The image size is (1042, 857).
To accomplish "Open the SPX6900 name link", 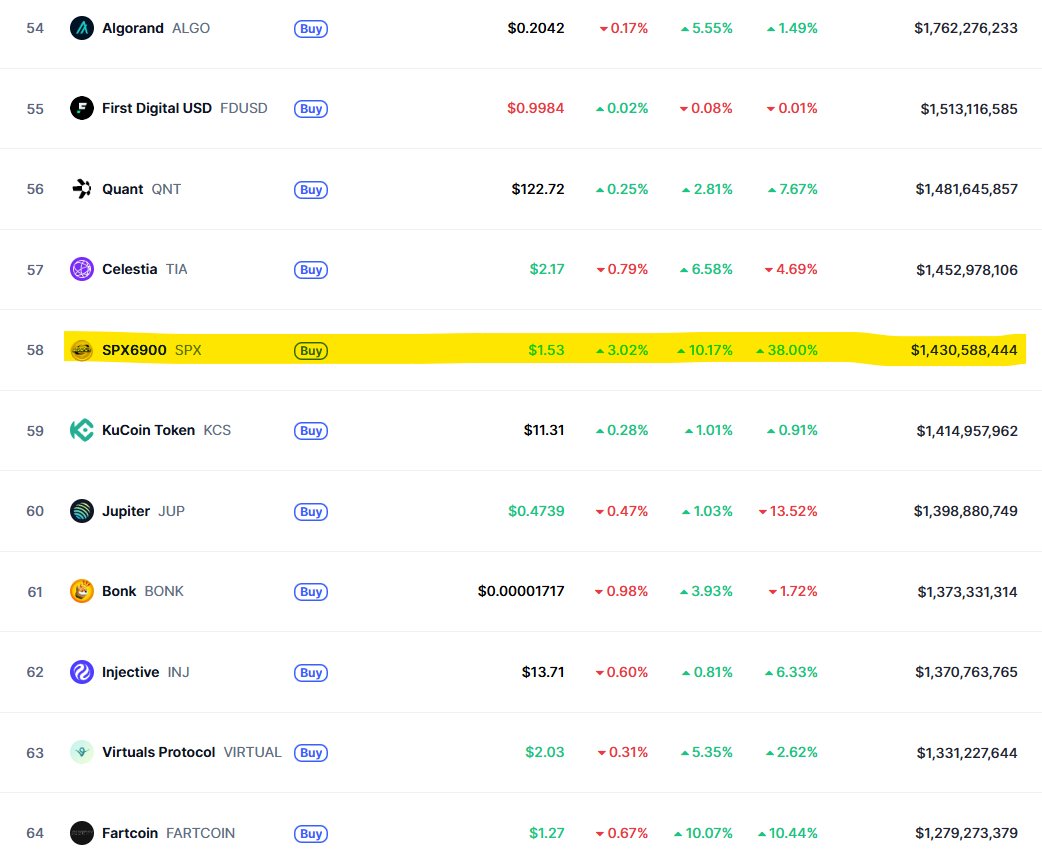I will point(134,350).
